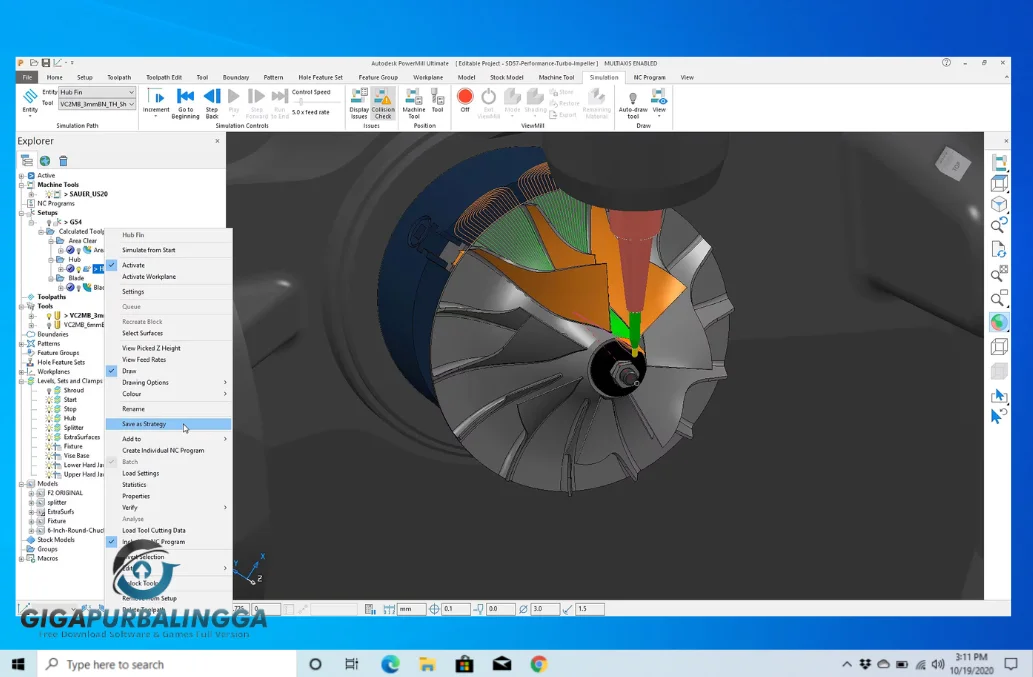Click Simulate from Start
Image resolution: width=1033 pixels, height=677 pixels.
tap(150, 250)
